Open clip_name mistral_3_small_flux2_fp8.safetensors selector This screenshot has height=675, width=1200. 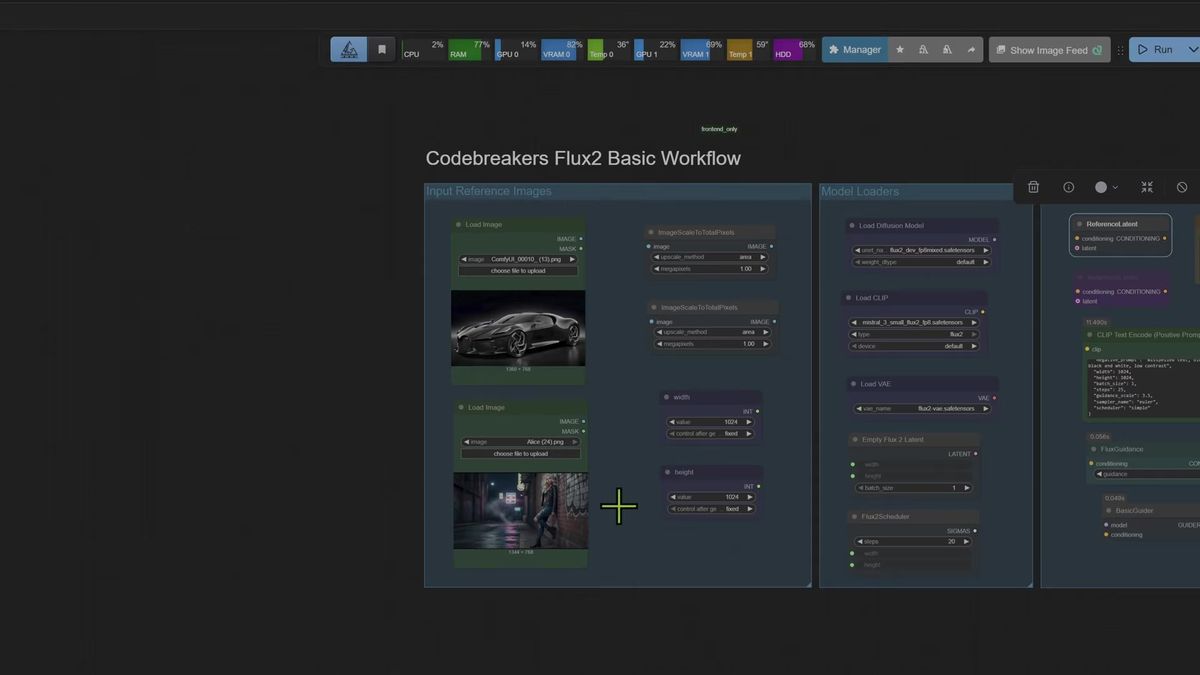coord(914,322)
